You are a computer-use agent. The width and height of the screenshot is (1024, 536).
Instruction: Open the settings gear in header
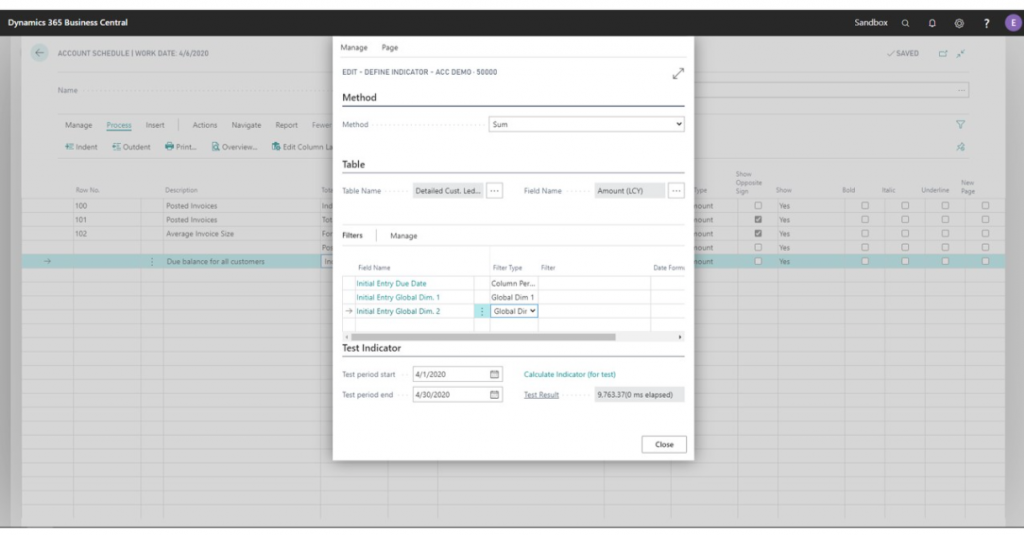click(959, 23)
